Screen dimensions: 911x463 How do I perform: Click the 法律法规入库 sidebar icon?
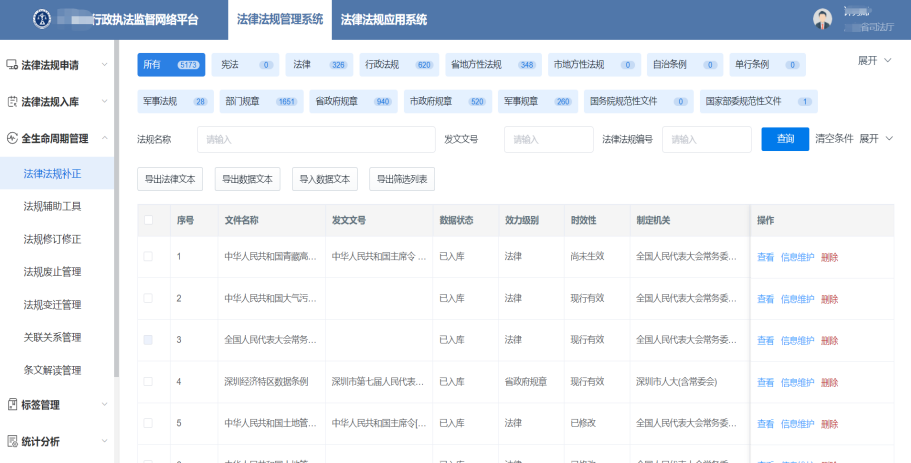pyautogui.click(x=12, y=102)
